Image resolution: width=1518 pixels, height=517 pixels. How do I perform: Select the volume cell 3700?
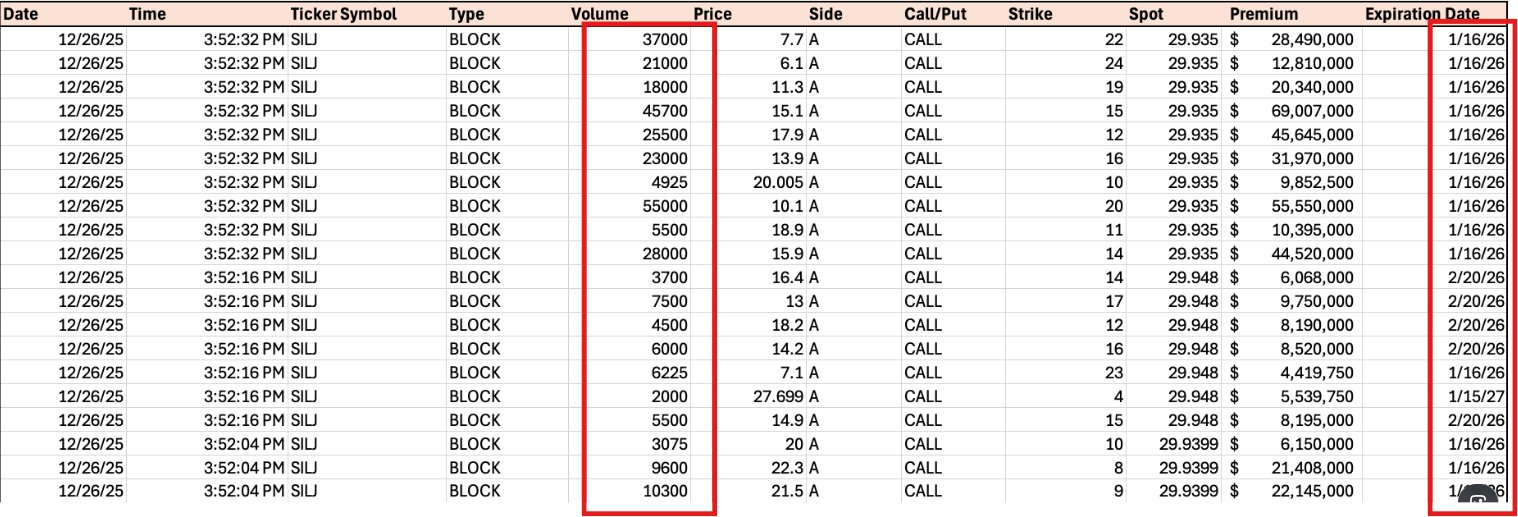[669, 277]
